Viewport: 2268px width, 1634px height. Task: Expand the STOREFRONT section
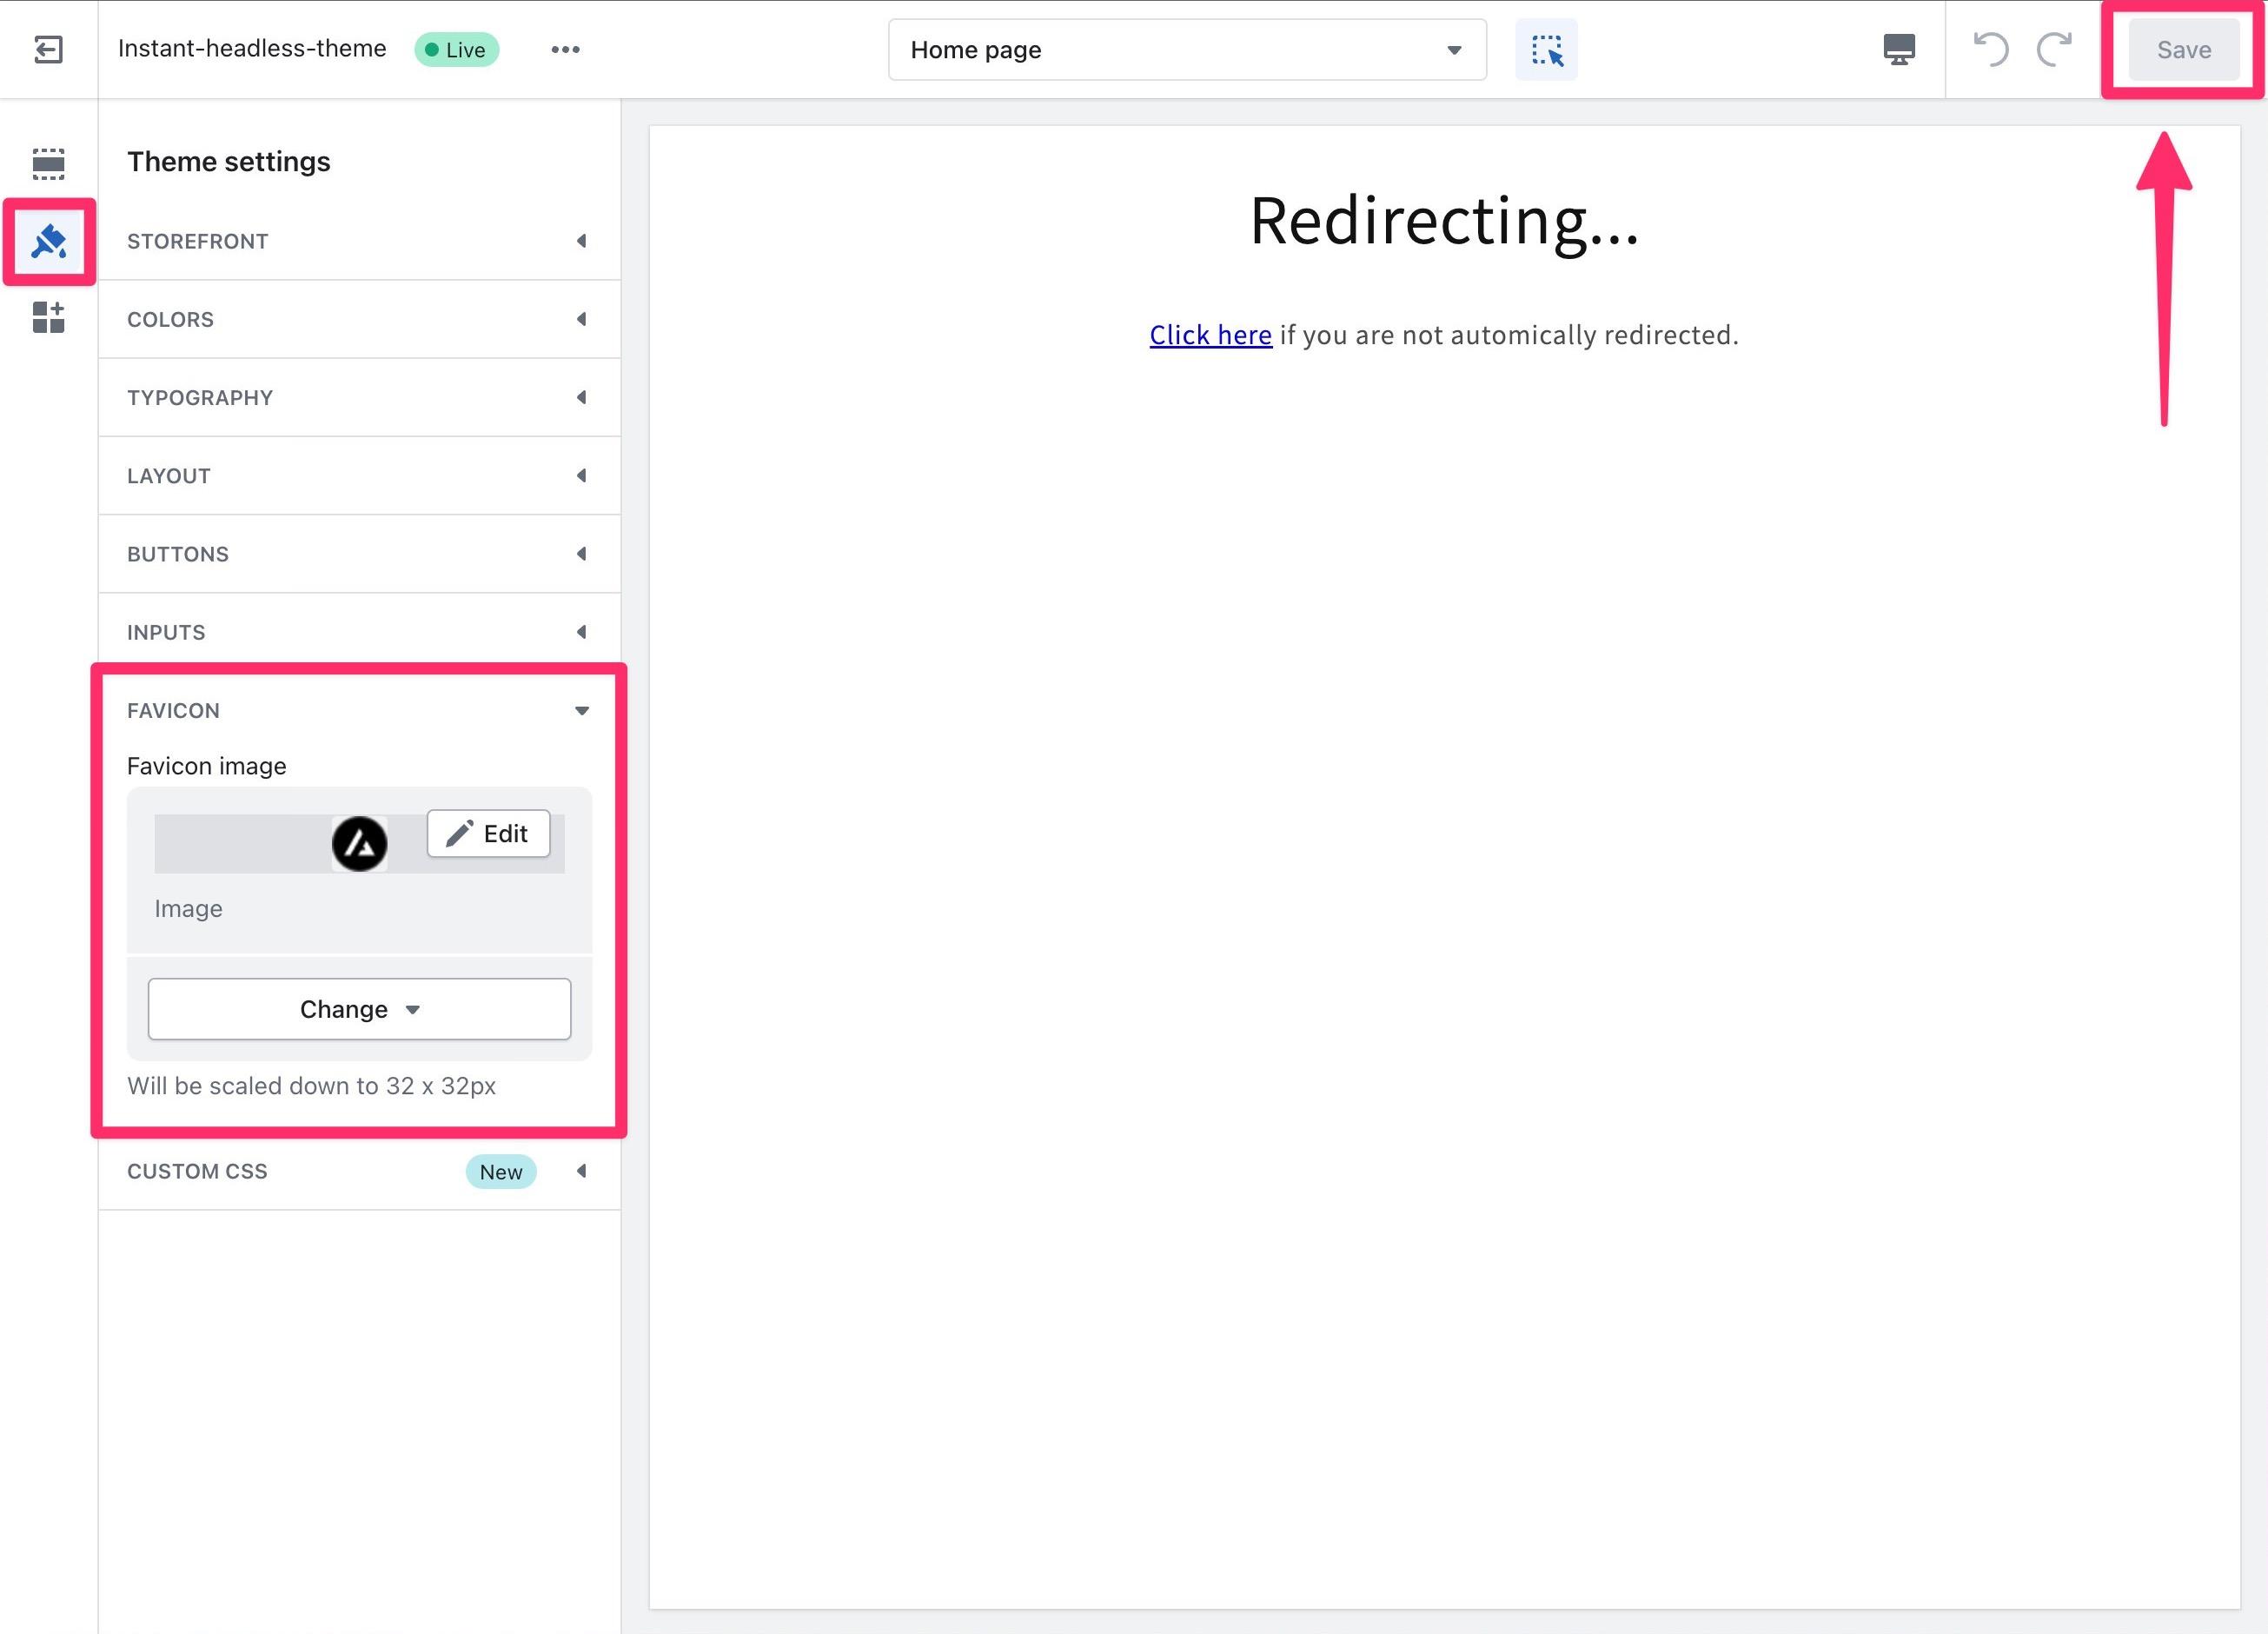[359, 242]
